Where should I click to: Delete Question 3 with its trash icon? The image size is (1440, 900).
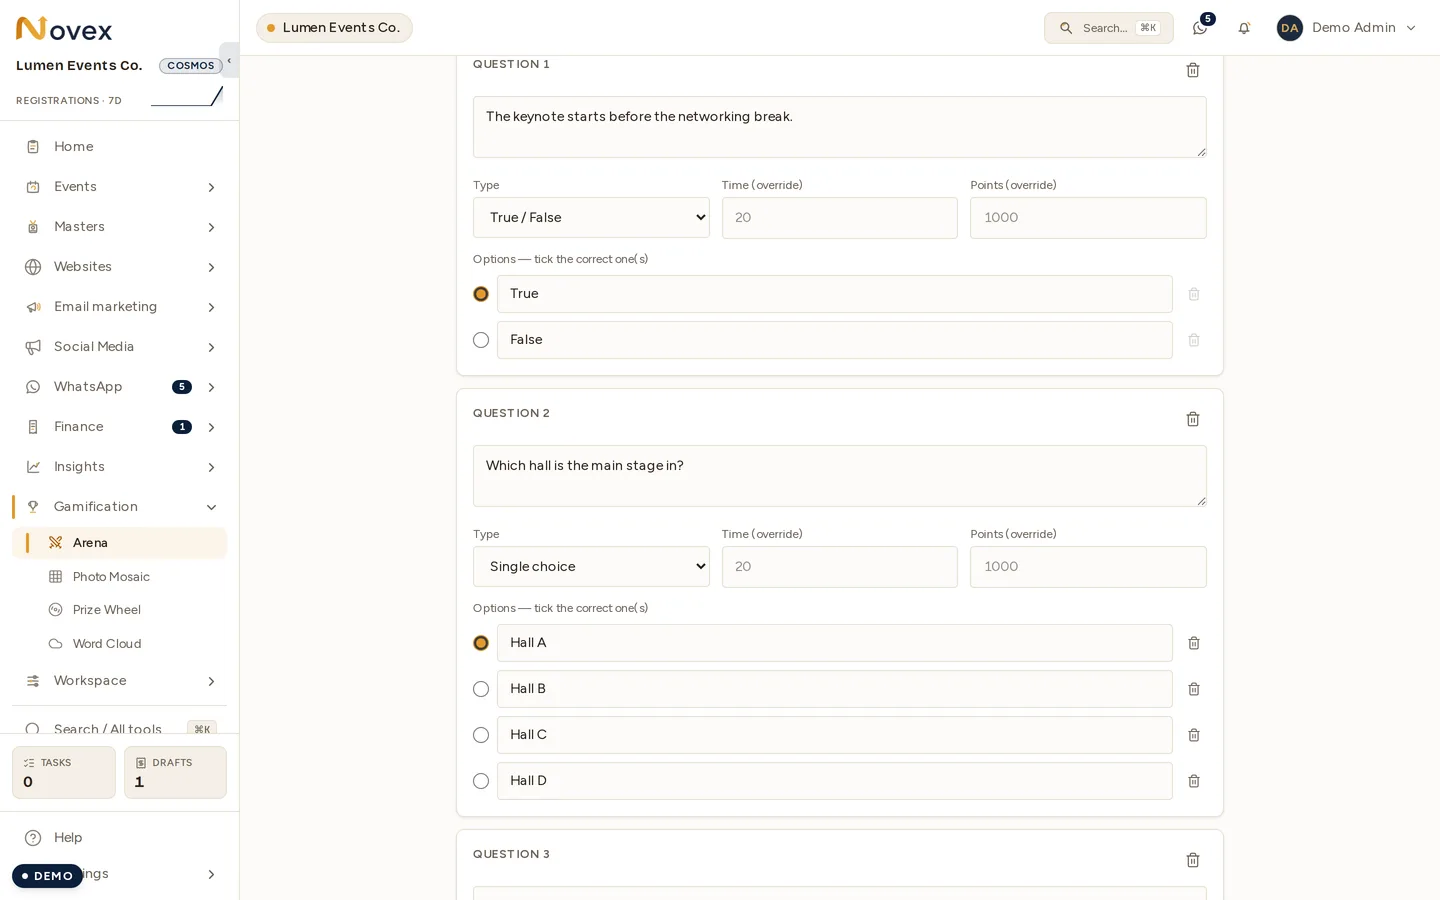1192,860
